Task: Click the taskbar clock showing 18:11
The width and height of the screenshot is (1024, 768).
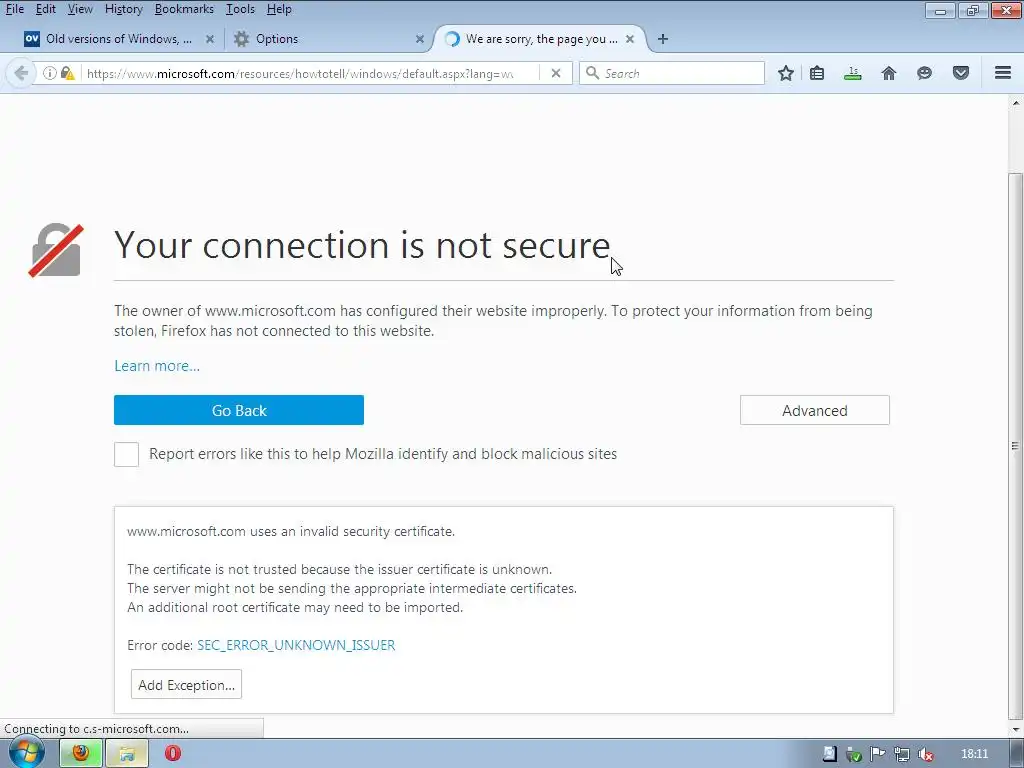Action: pos(974,754)
